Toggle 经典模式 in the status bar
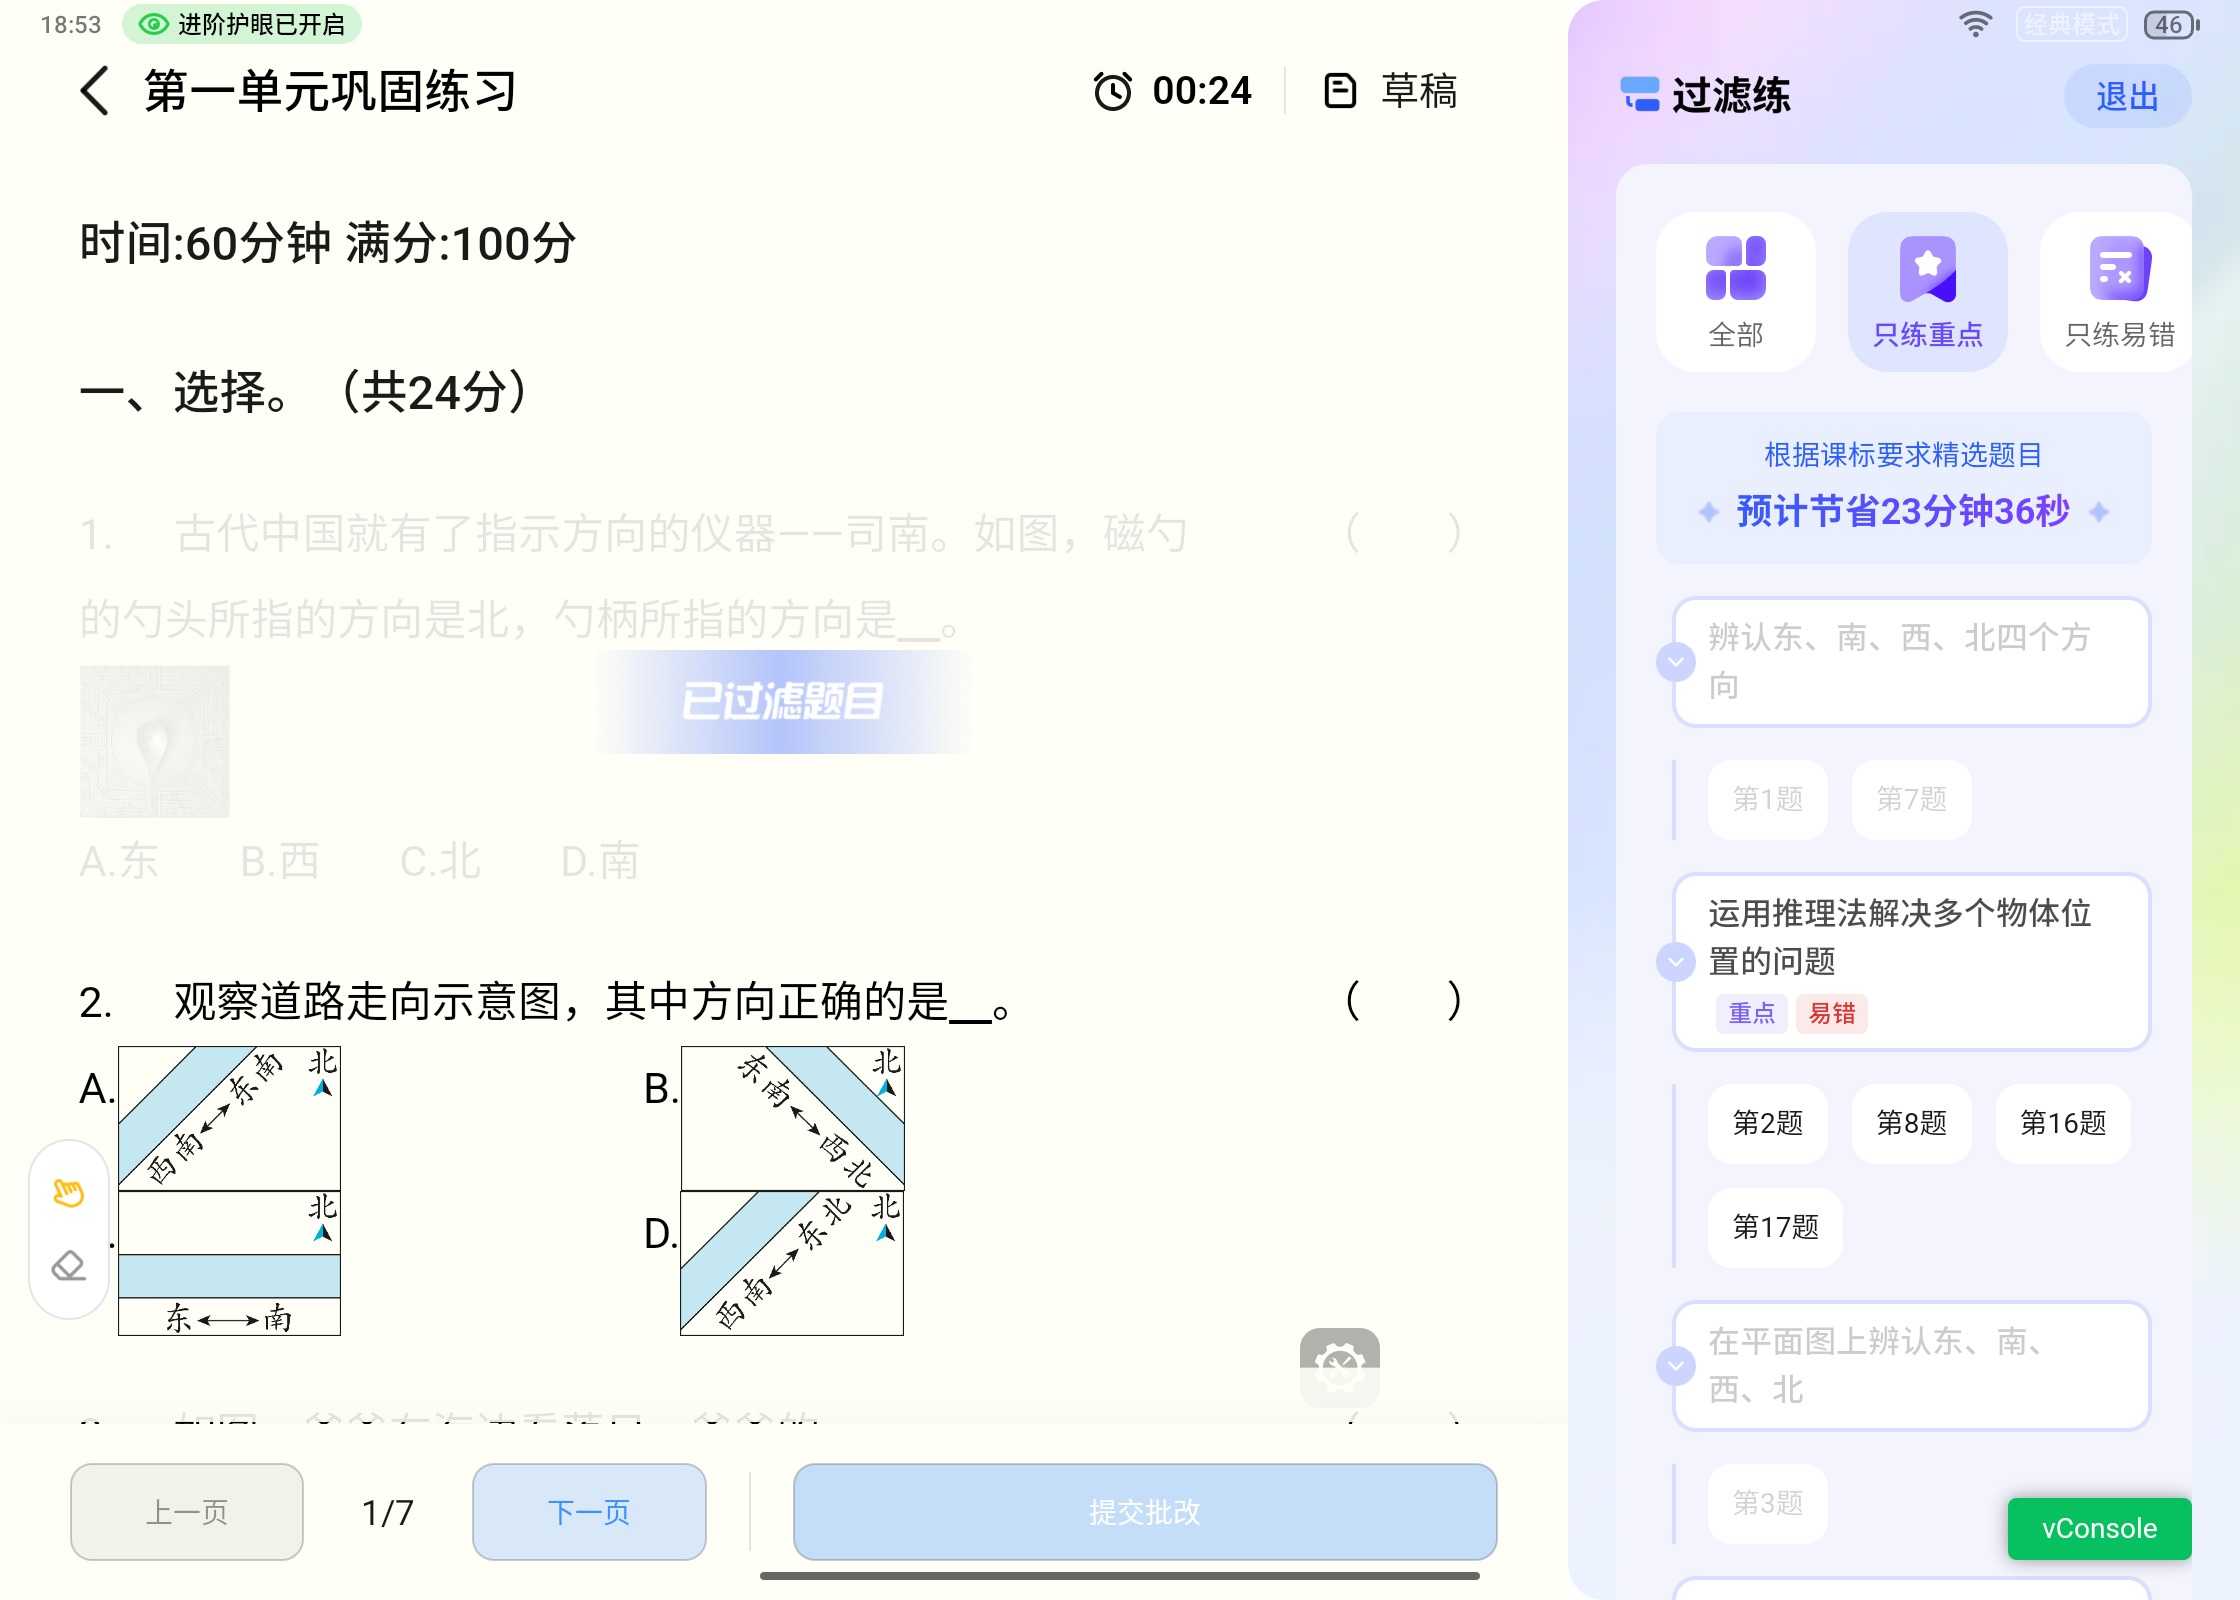The image size is (2240, 1600). tap(2071, 24)
